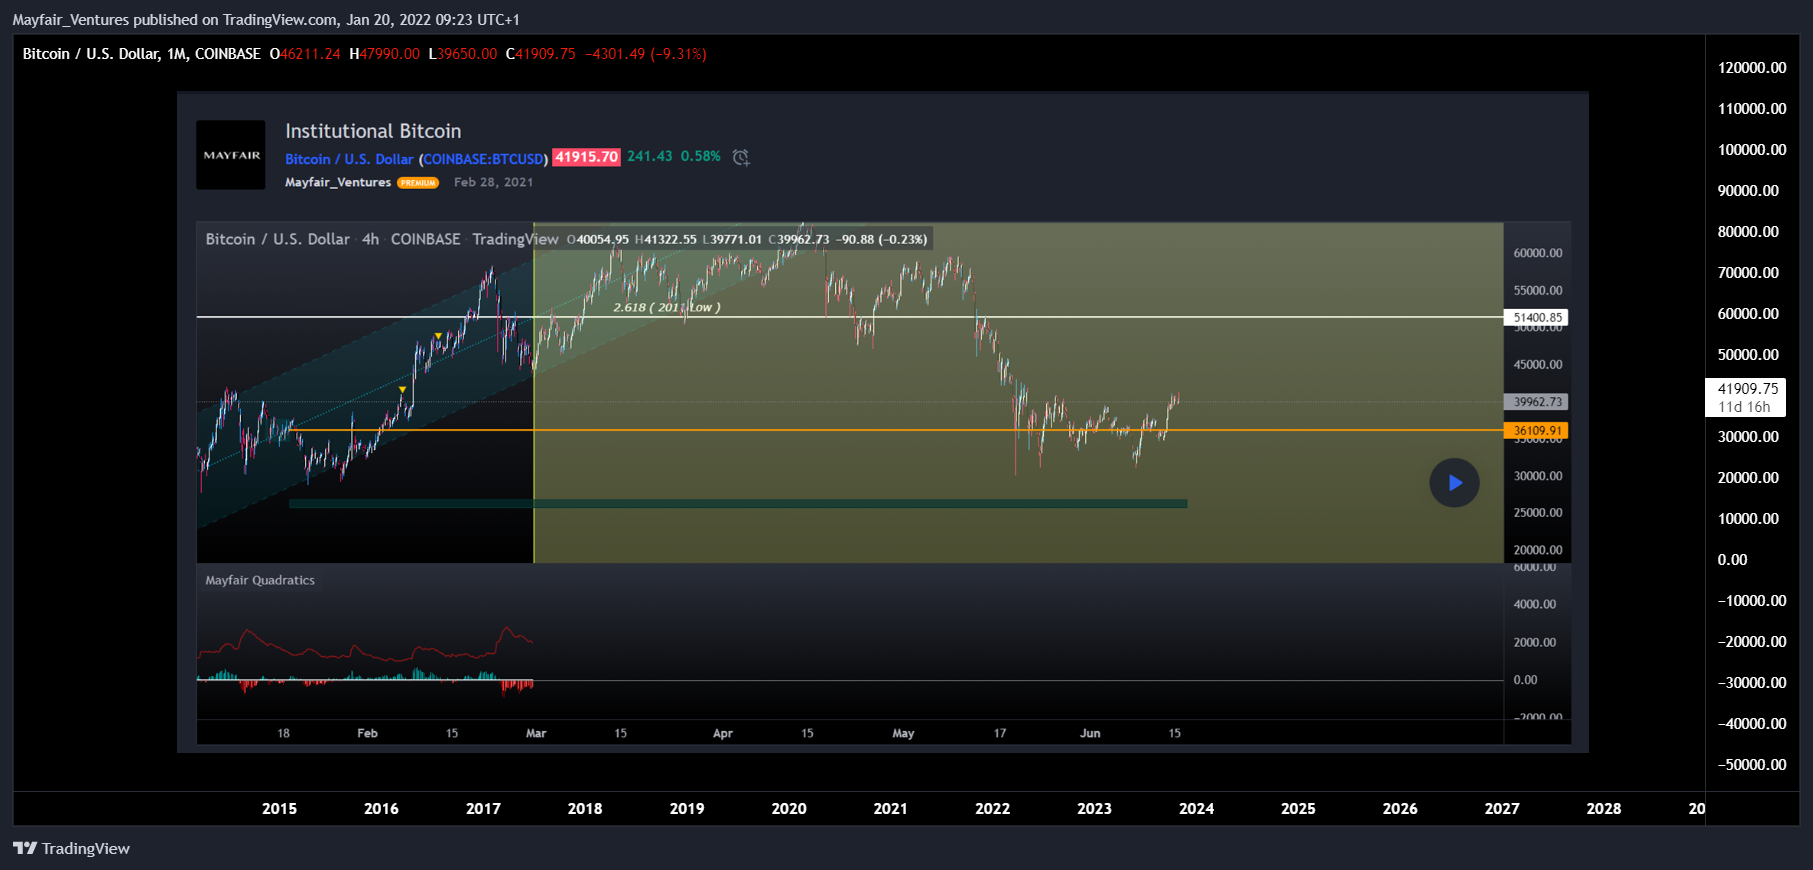Click the Mar label on inner time axis
The width and height of the screenshot is (1813, 870).
[x=536, y=733]
